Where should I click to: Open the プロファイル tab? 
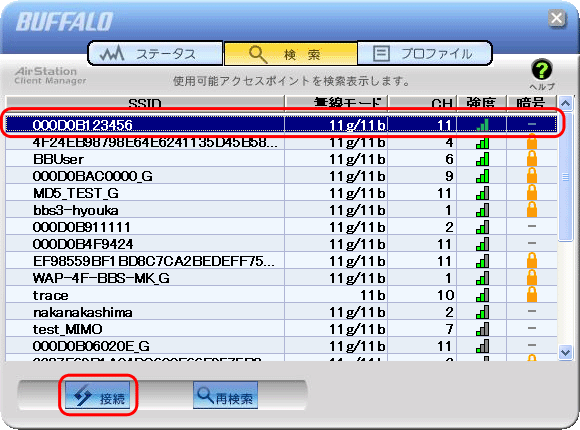tap(424, 54)
